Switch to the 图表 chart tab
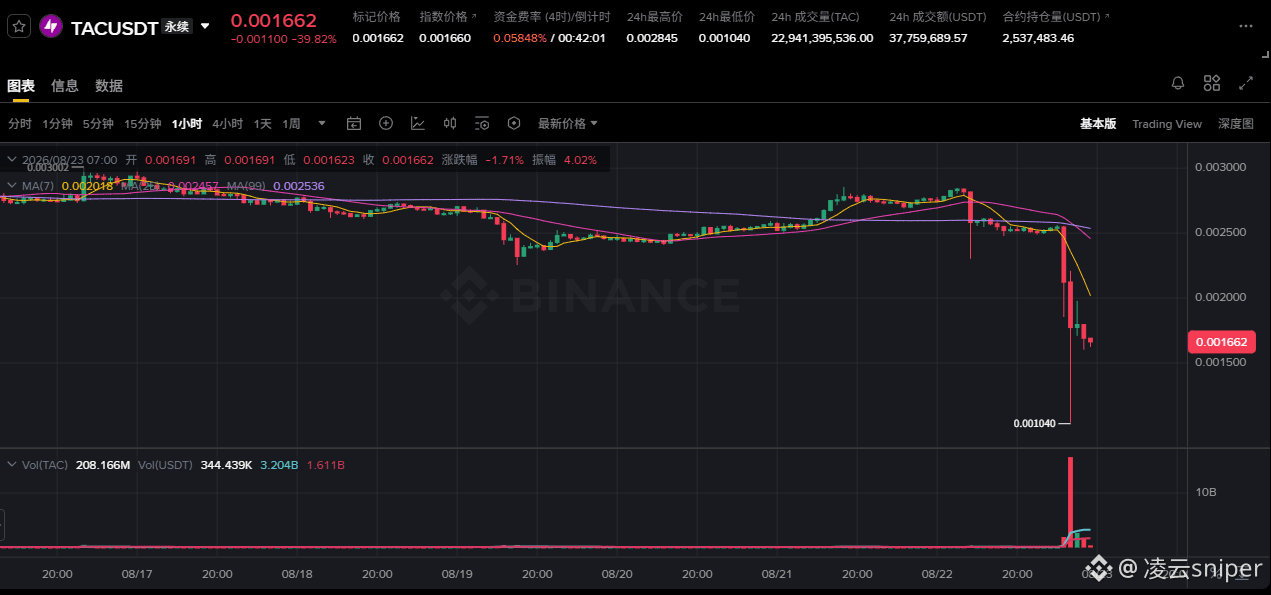Viewport: 1271px width, 595px height. (21, 86)
